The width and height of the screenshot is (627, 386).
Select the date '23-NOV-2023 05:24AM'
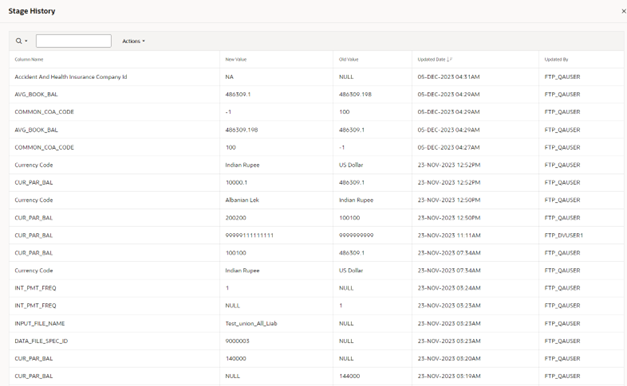pyautogui.click(x=449, y=288)
